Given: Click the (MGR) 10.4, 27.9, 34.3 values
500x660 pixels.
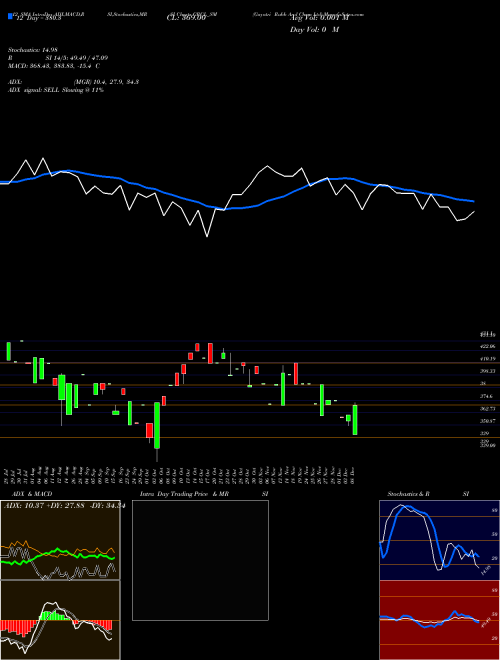Looking at the screenshot, I should (106, 82).
